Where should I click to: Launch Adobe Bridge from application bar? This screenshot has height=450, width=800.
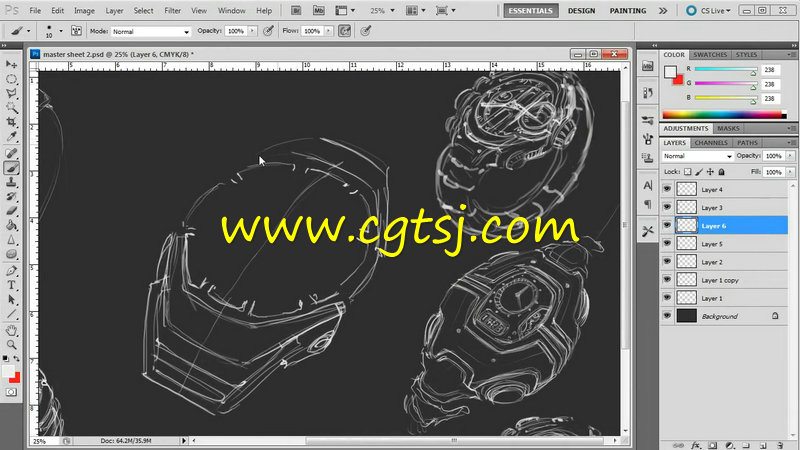click(x=296, y=10)
